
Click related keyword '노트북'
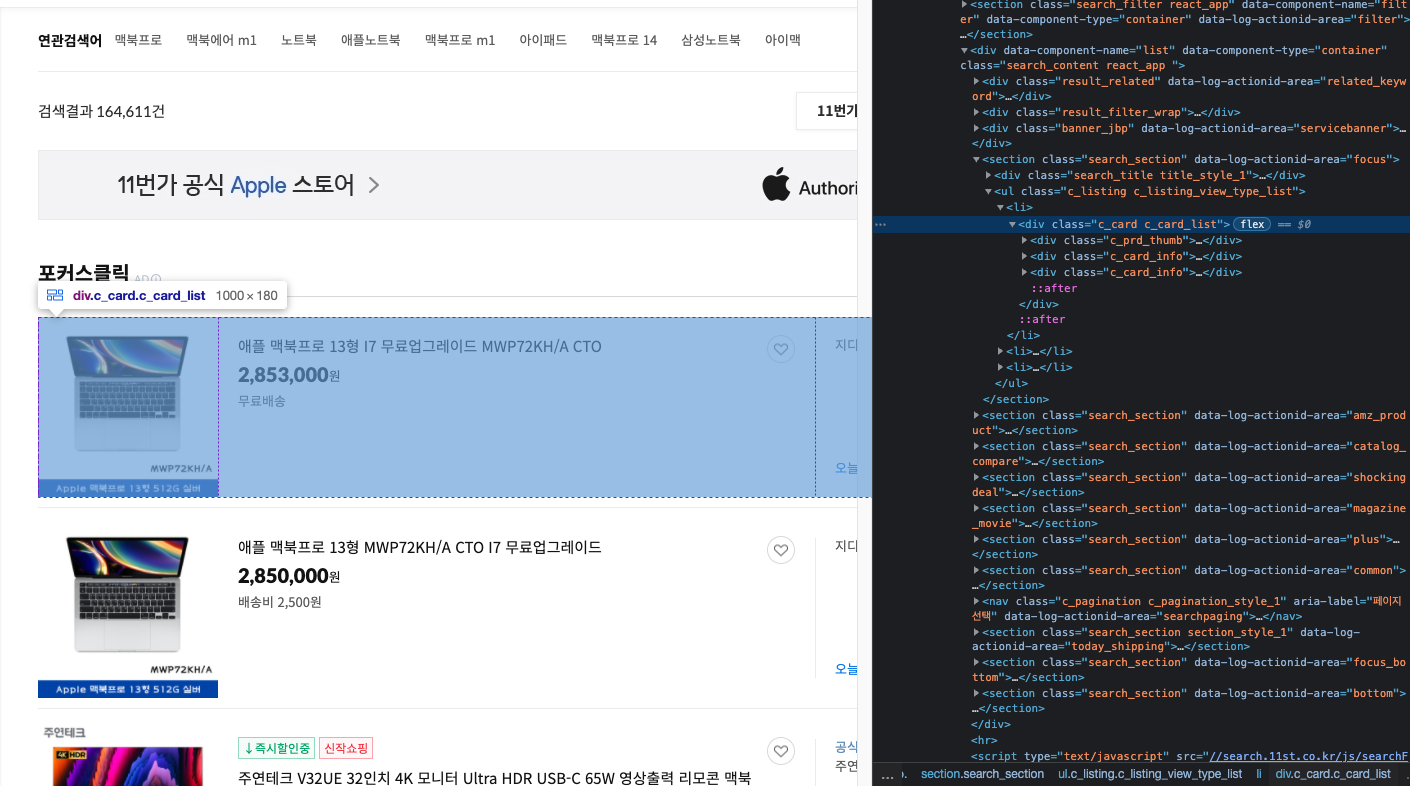click(298, 40)
